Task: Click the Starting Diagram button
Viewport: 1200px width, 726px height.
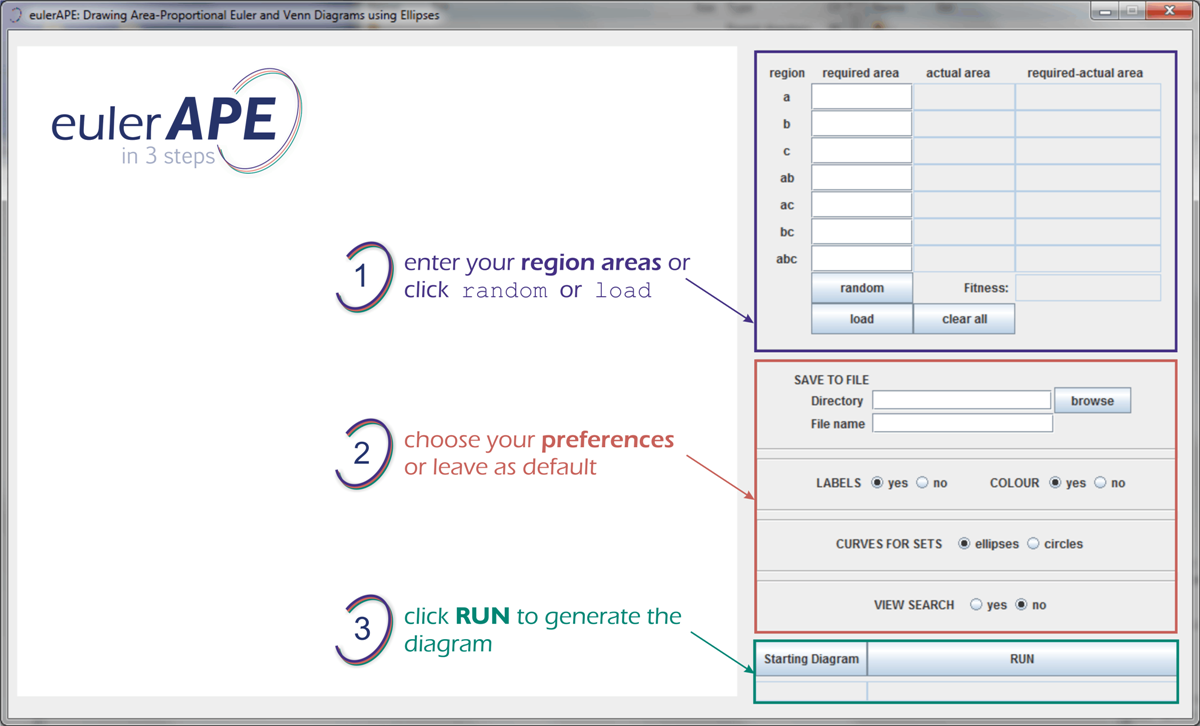Action: [x=811, y=659]
